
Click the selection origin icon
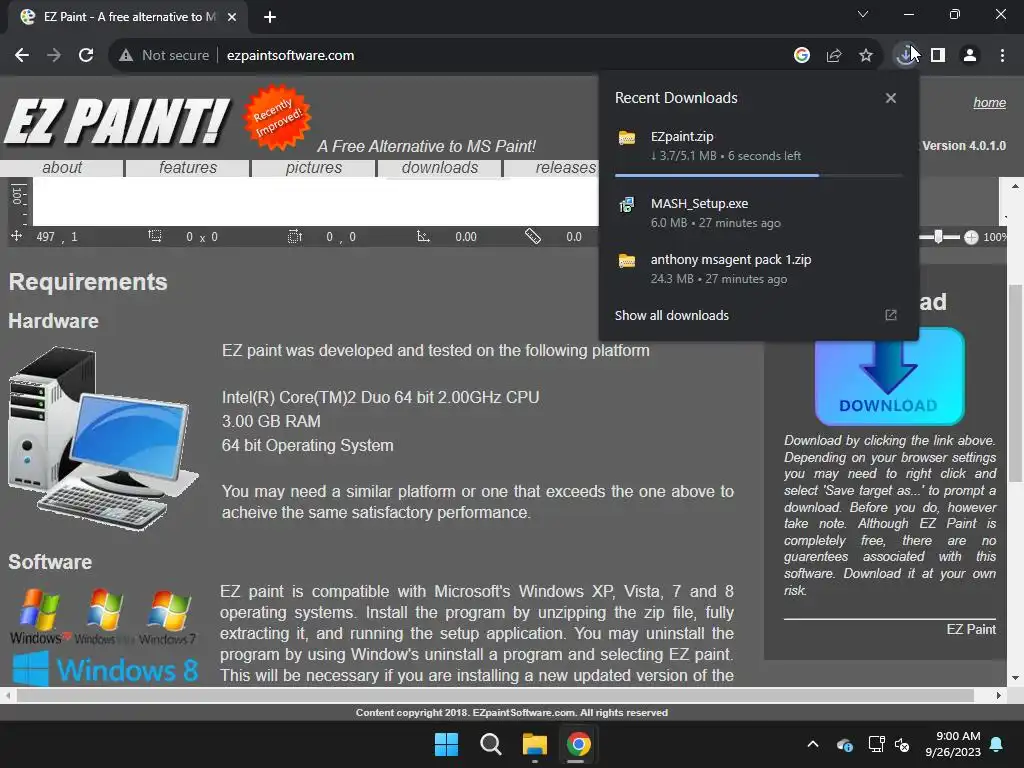click(x=295, y=236)
